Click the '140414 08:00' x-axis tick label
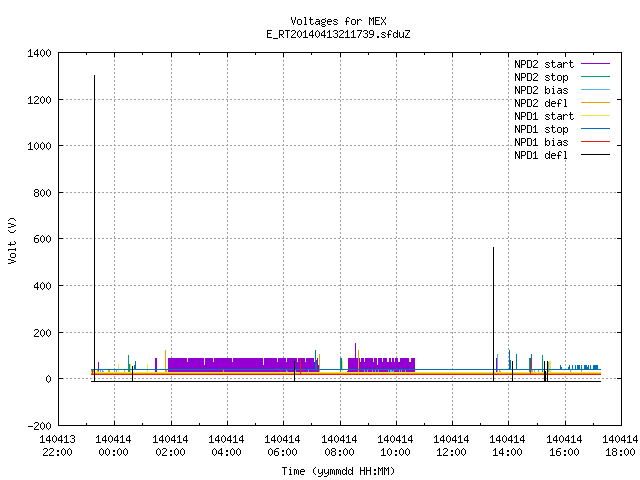The height and width of the screenshot is (480, 640). (339, 446)
